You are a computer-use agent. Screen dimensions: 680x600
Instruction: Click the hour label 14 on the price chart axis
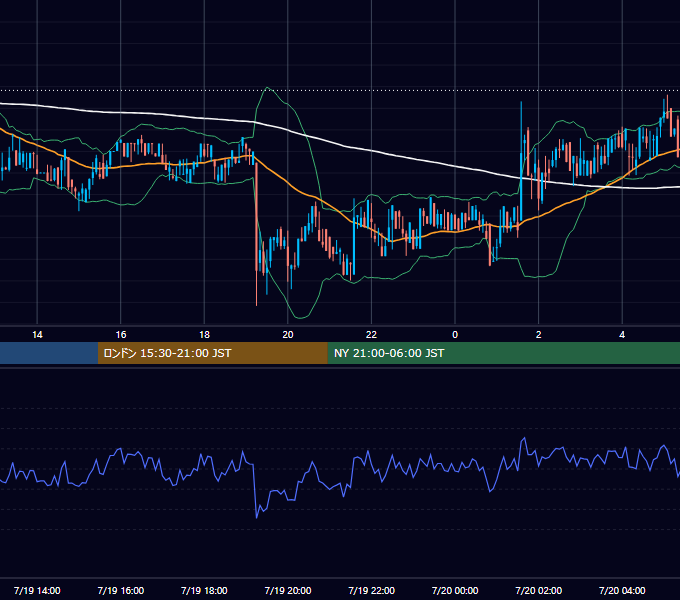(x=37, y=335)
